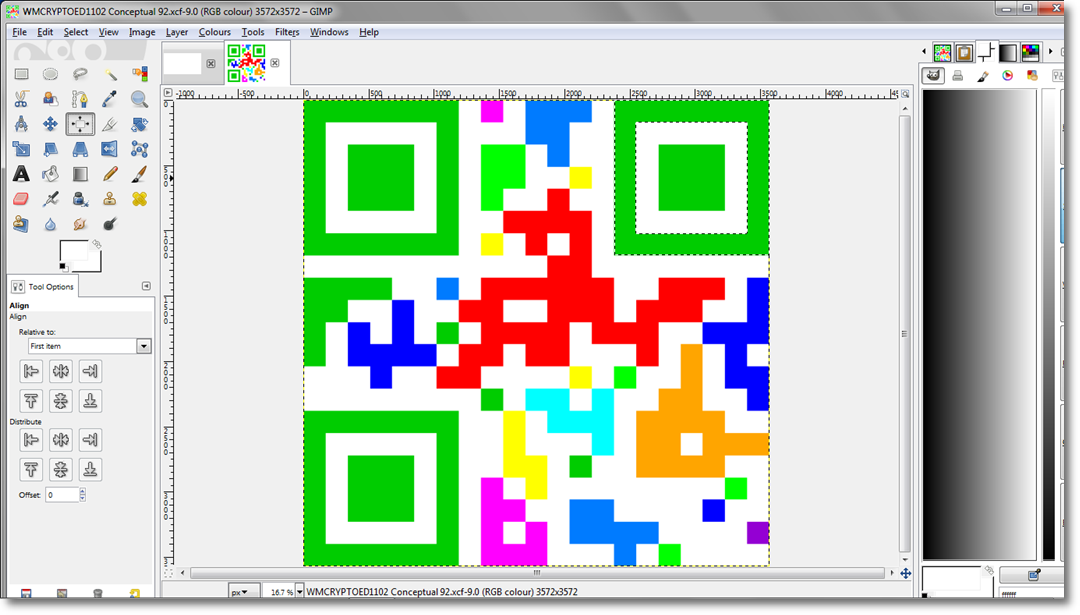This screenshot has height=615, width=1080.
Task: Select the Alignment tool in toolbox
Action: coord(80,124)
